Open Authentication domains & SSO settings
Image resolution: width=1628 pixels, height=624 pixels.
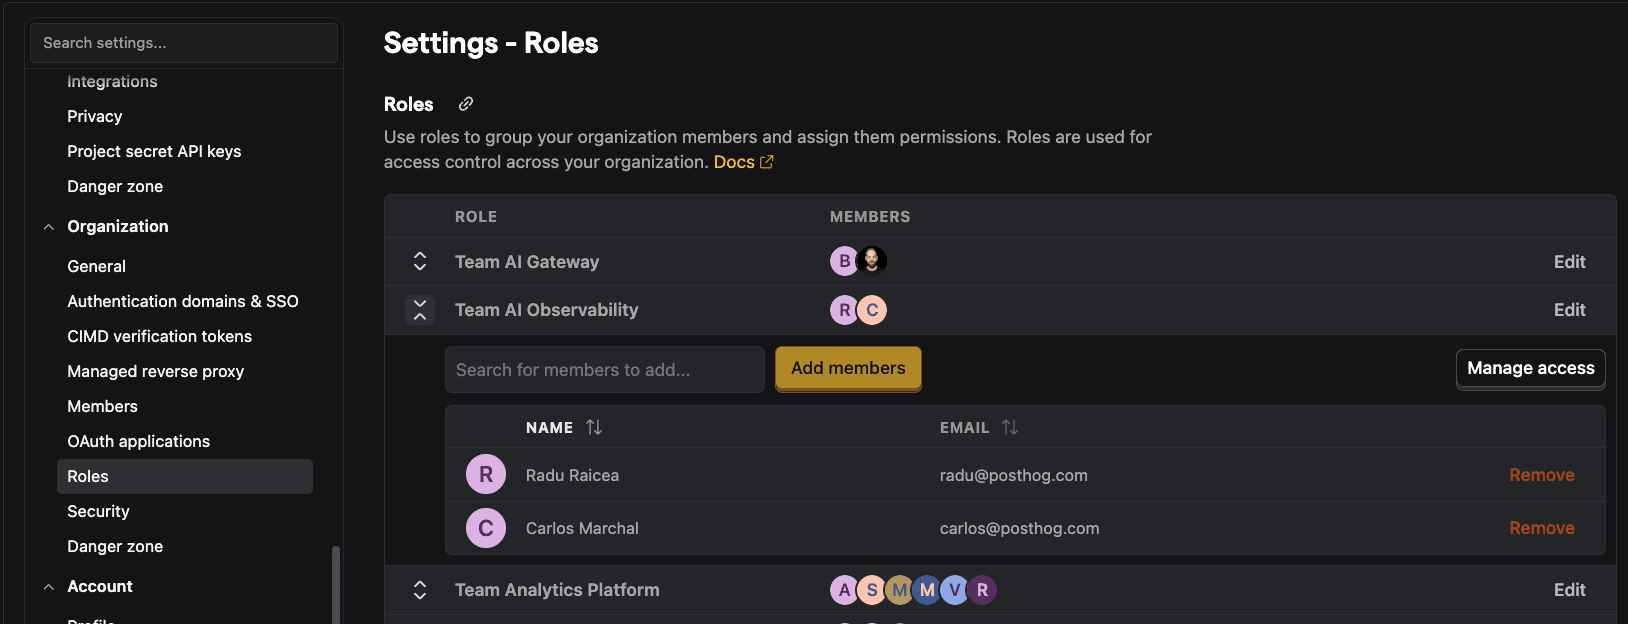point(183,302)
